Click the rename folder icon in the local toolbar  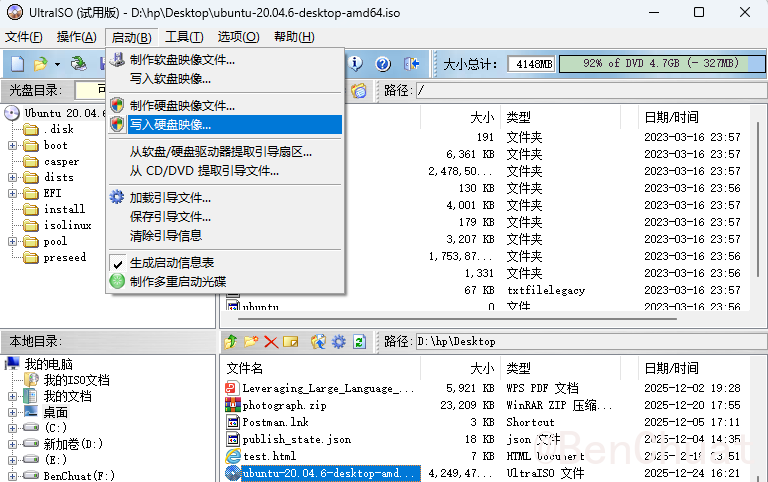[x=290, y=341]
